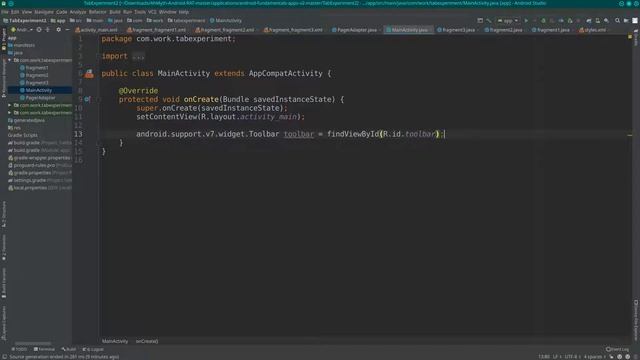Click the 4 spaces indent status entry
The width and height of the screenshot is (640, 360).
(x=594, y=357)
